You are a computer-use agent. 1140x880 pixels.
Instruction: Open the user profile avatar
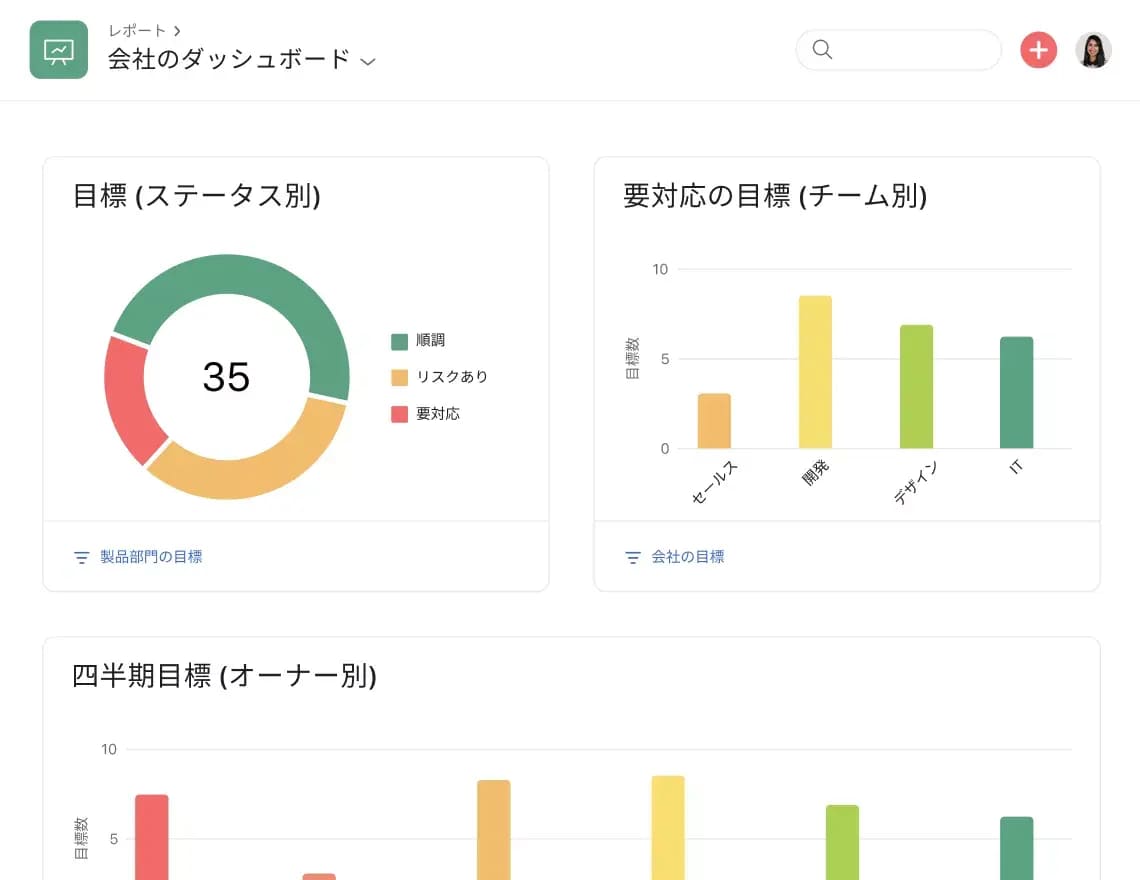click(1093, 50)
